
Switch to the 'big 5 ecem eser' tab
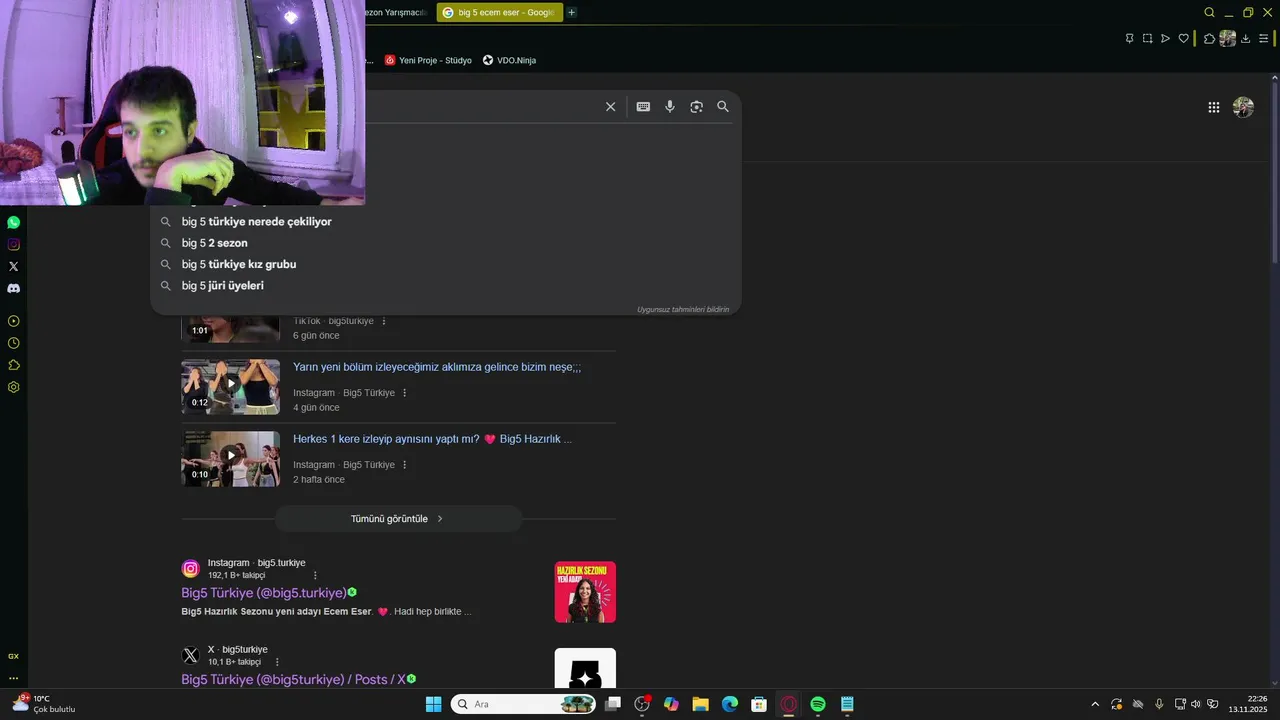pyautogui.click(x=498, y=12)
